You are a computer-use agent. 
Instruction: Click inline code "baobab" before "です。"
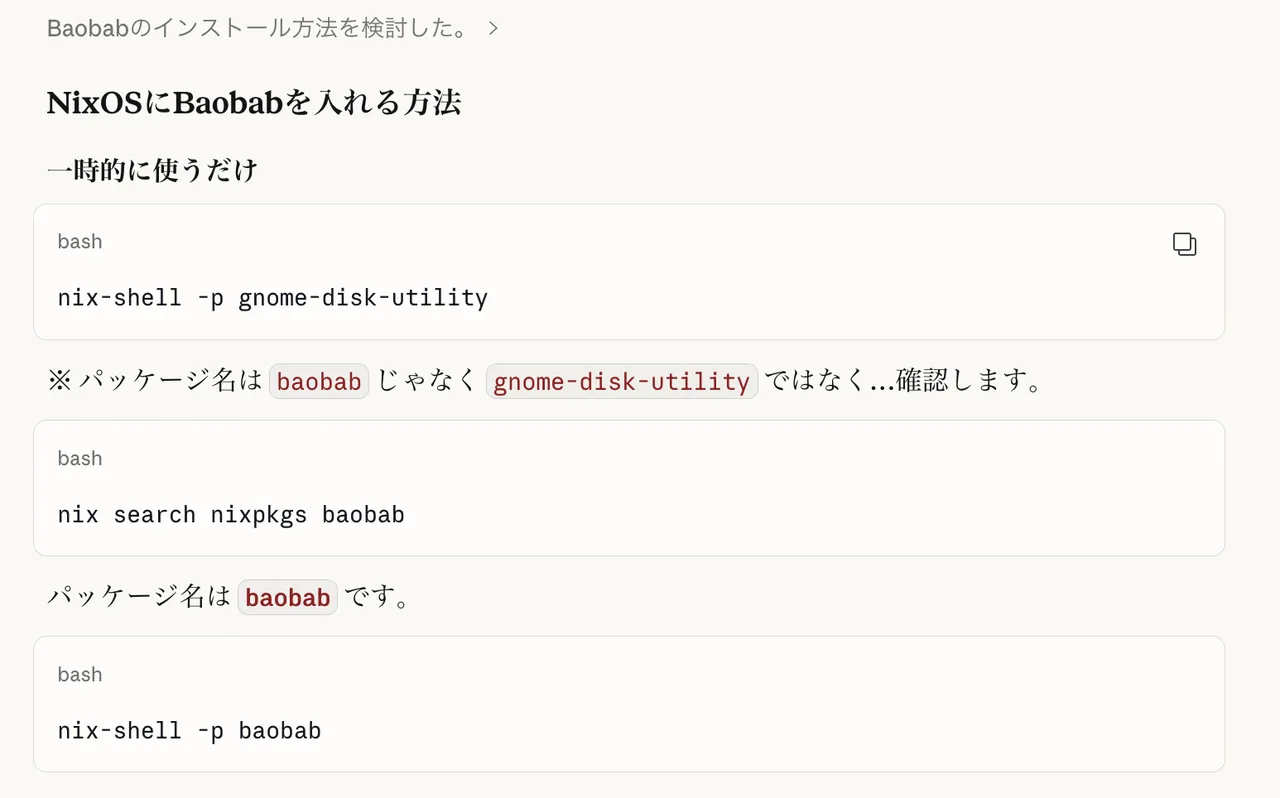(287, 598)
